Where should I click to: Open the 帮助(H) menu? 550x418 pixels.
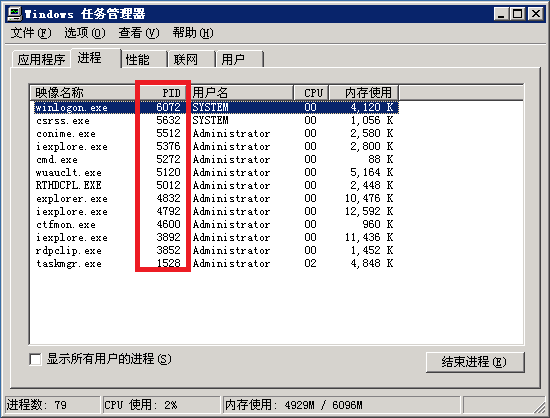pyautogui.click(x=193, y=33)
